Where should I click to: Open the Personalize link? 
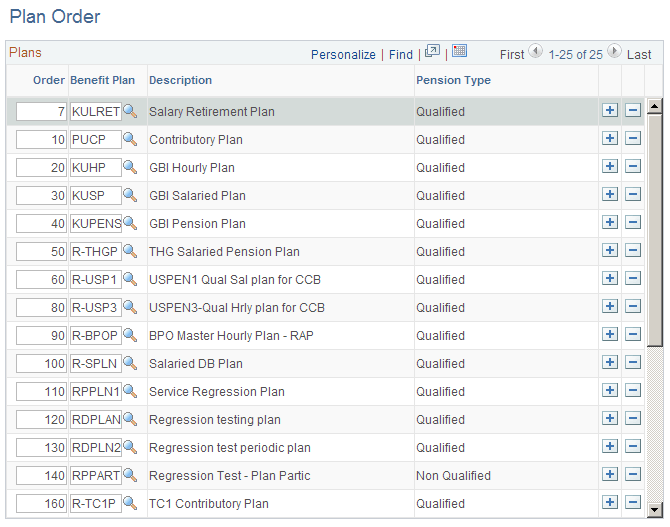point(343,55)
